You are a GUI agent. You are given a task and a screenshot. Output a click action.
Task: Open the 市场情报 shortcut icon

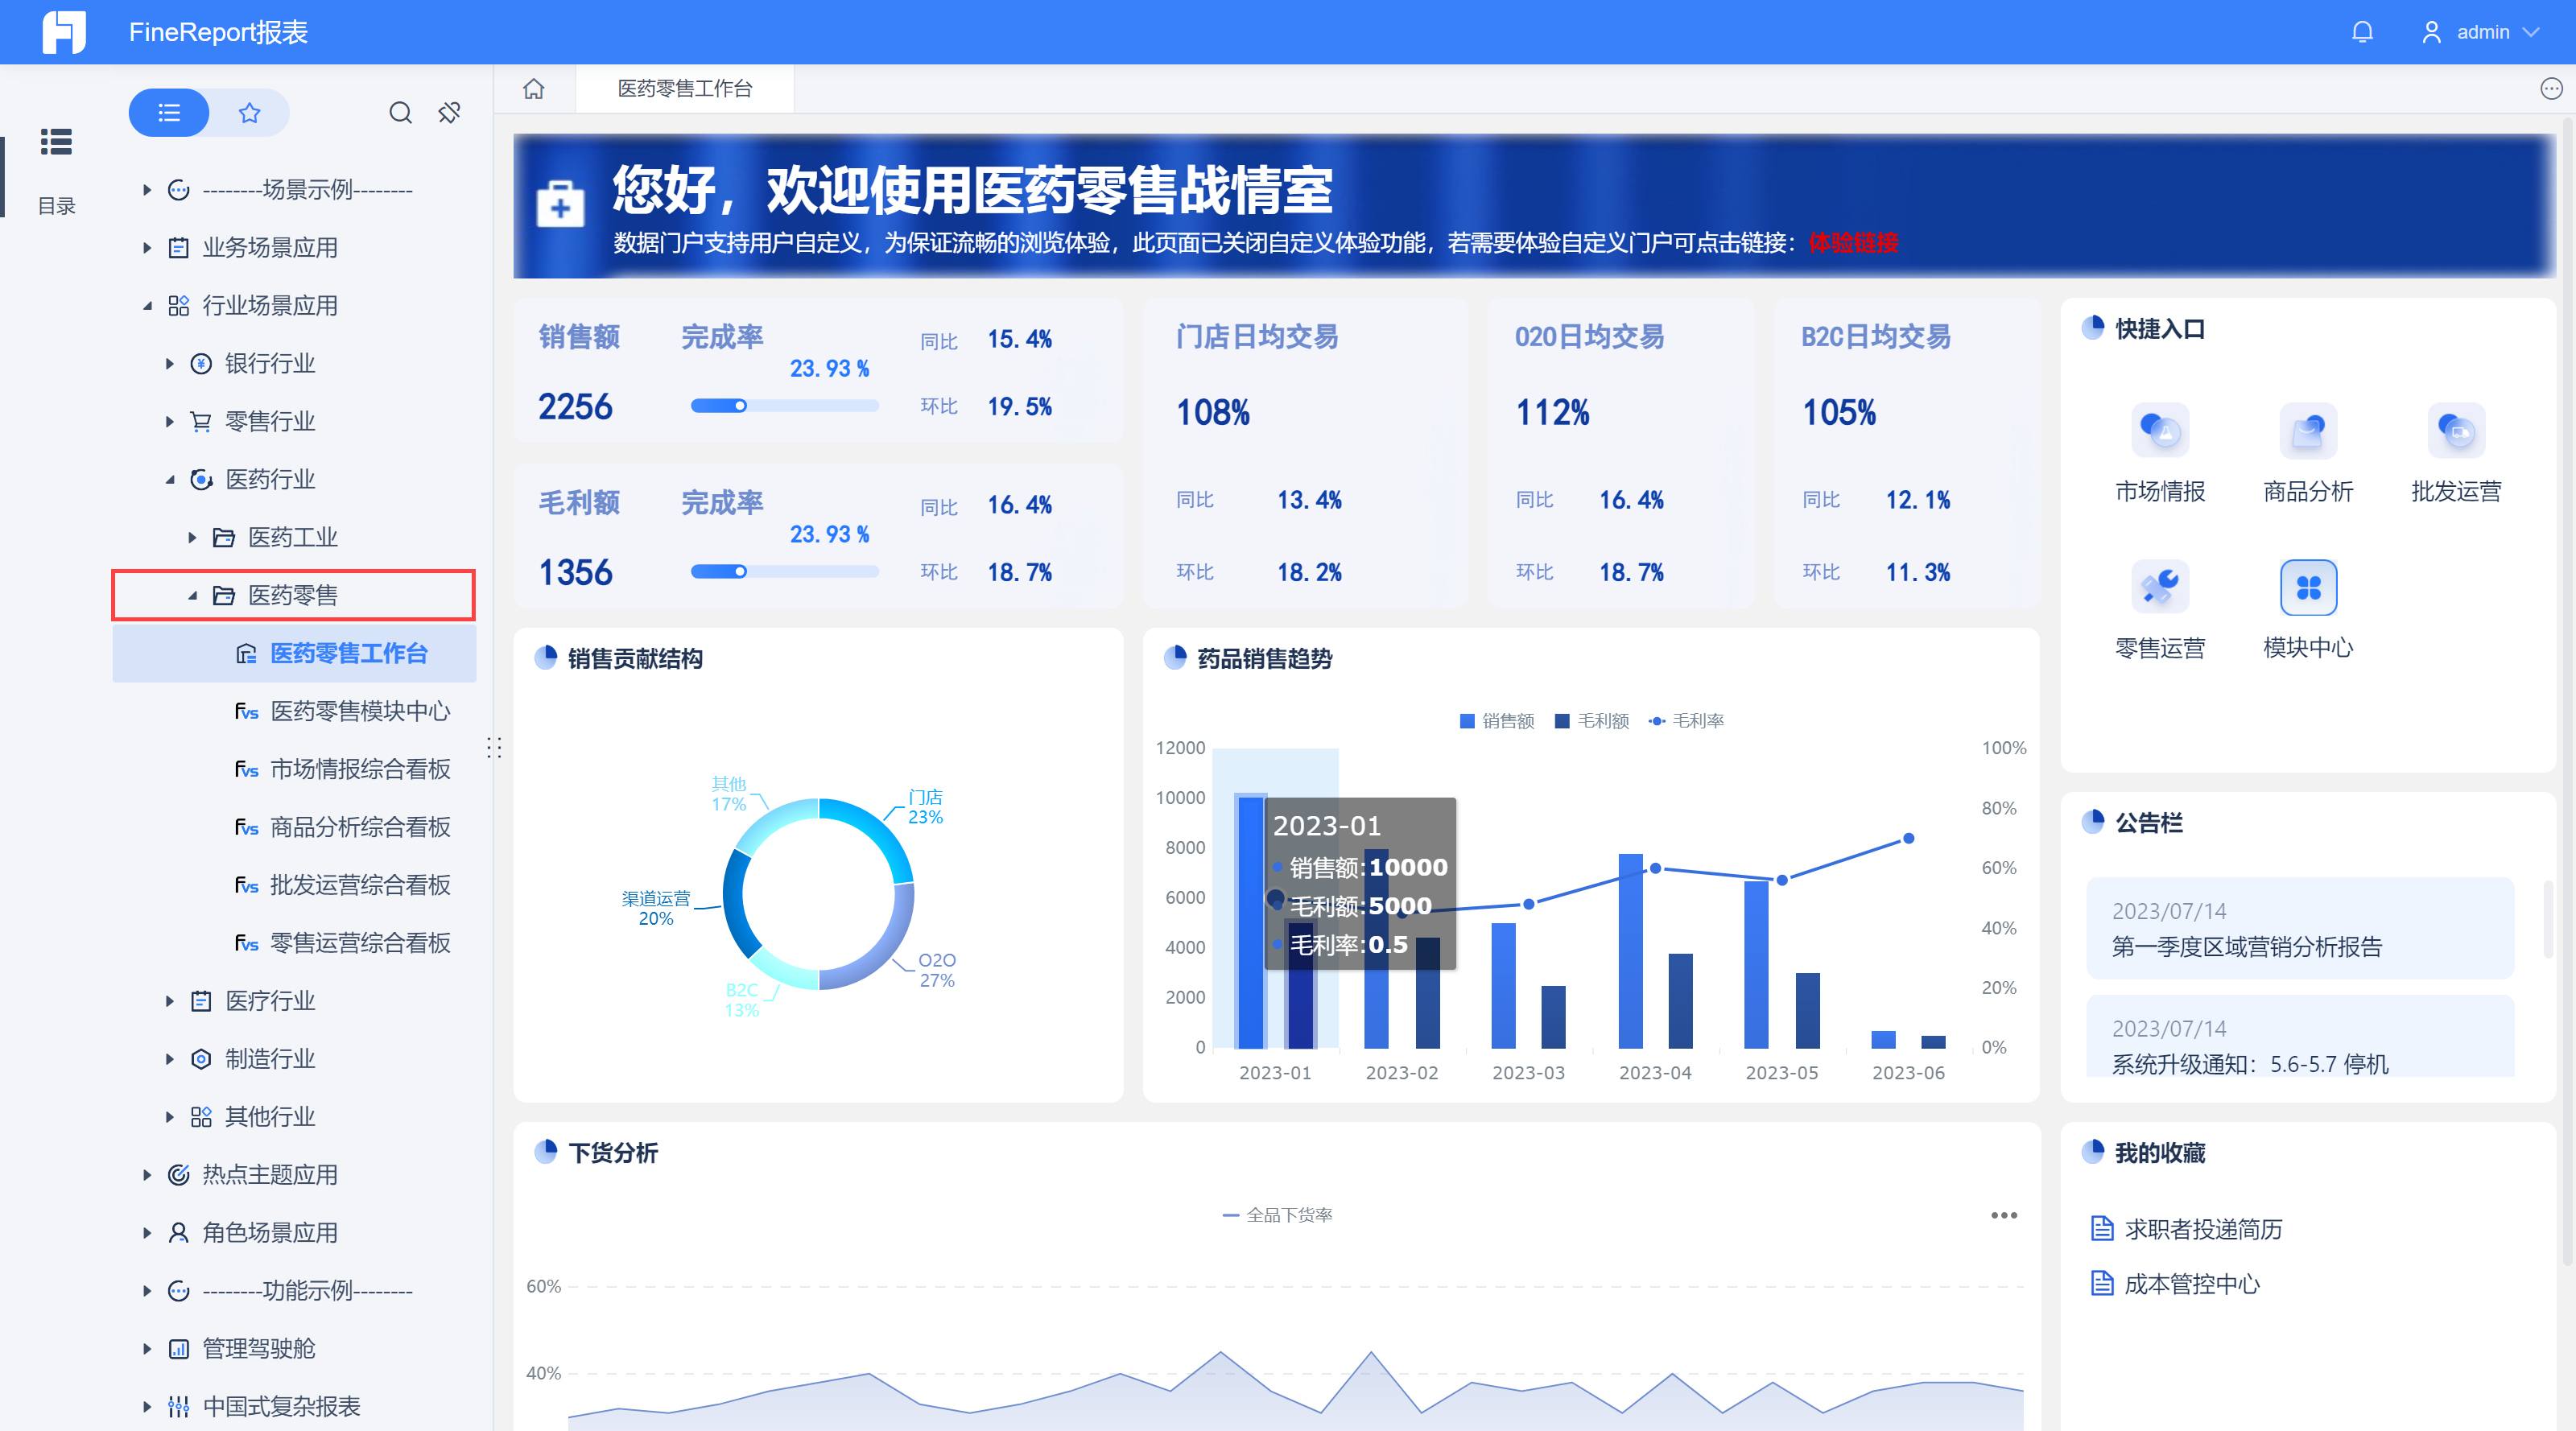click(2159, 431)
